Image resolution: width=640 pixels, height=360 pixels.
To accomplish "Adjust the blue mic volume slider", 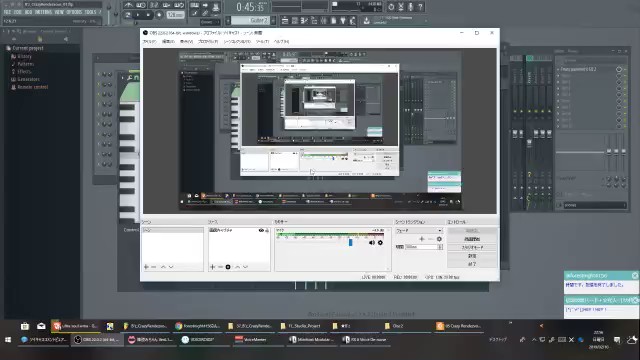I will pos(350,242).
